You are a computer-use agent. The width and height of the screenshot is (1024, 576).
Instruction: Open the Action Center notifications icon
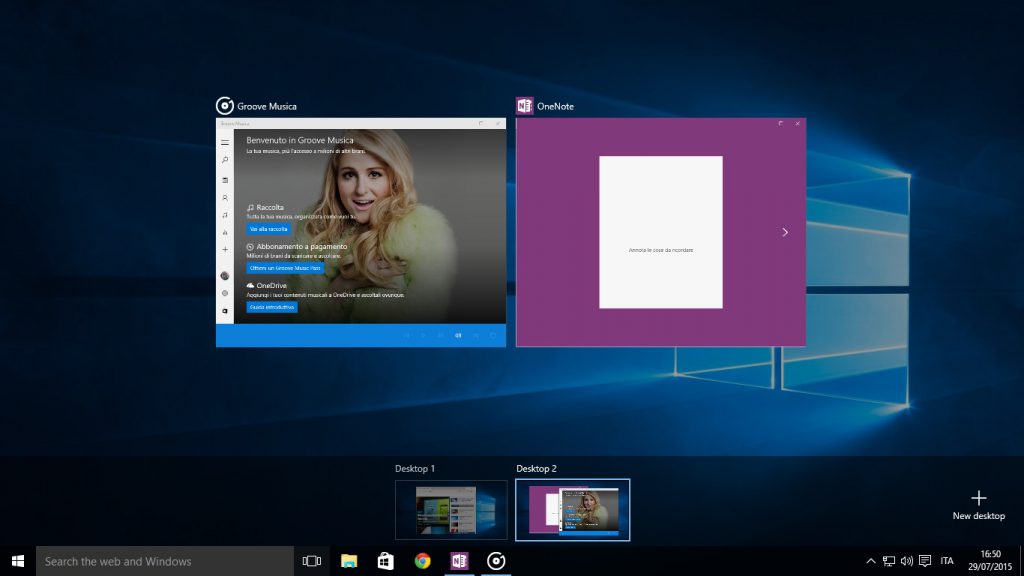(925, 561)
